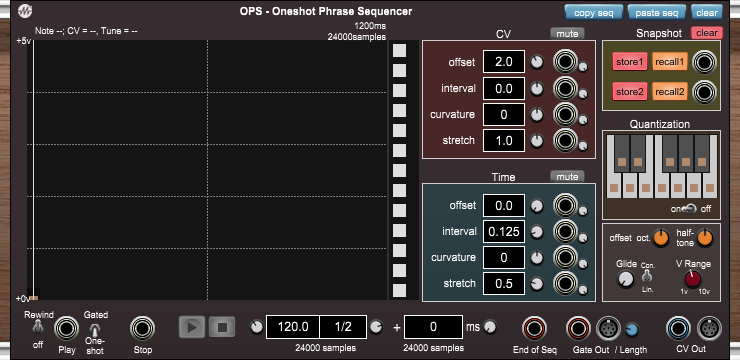Click the End of Seq output jack
740x360 pixels.
click(x=535, y=328)
